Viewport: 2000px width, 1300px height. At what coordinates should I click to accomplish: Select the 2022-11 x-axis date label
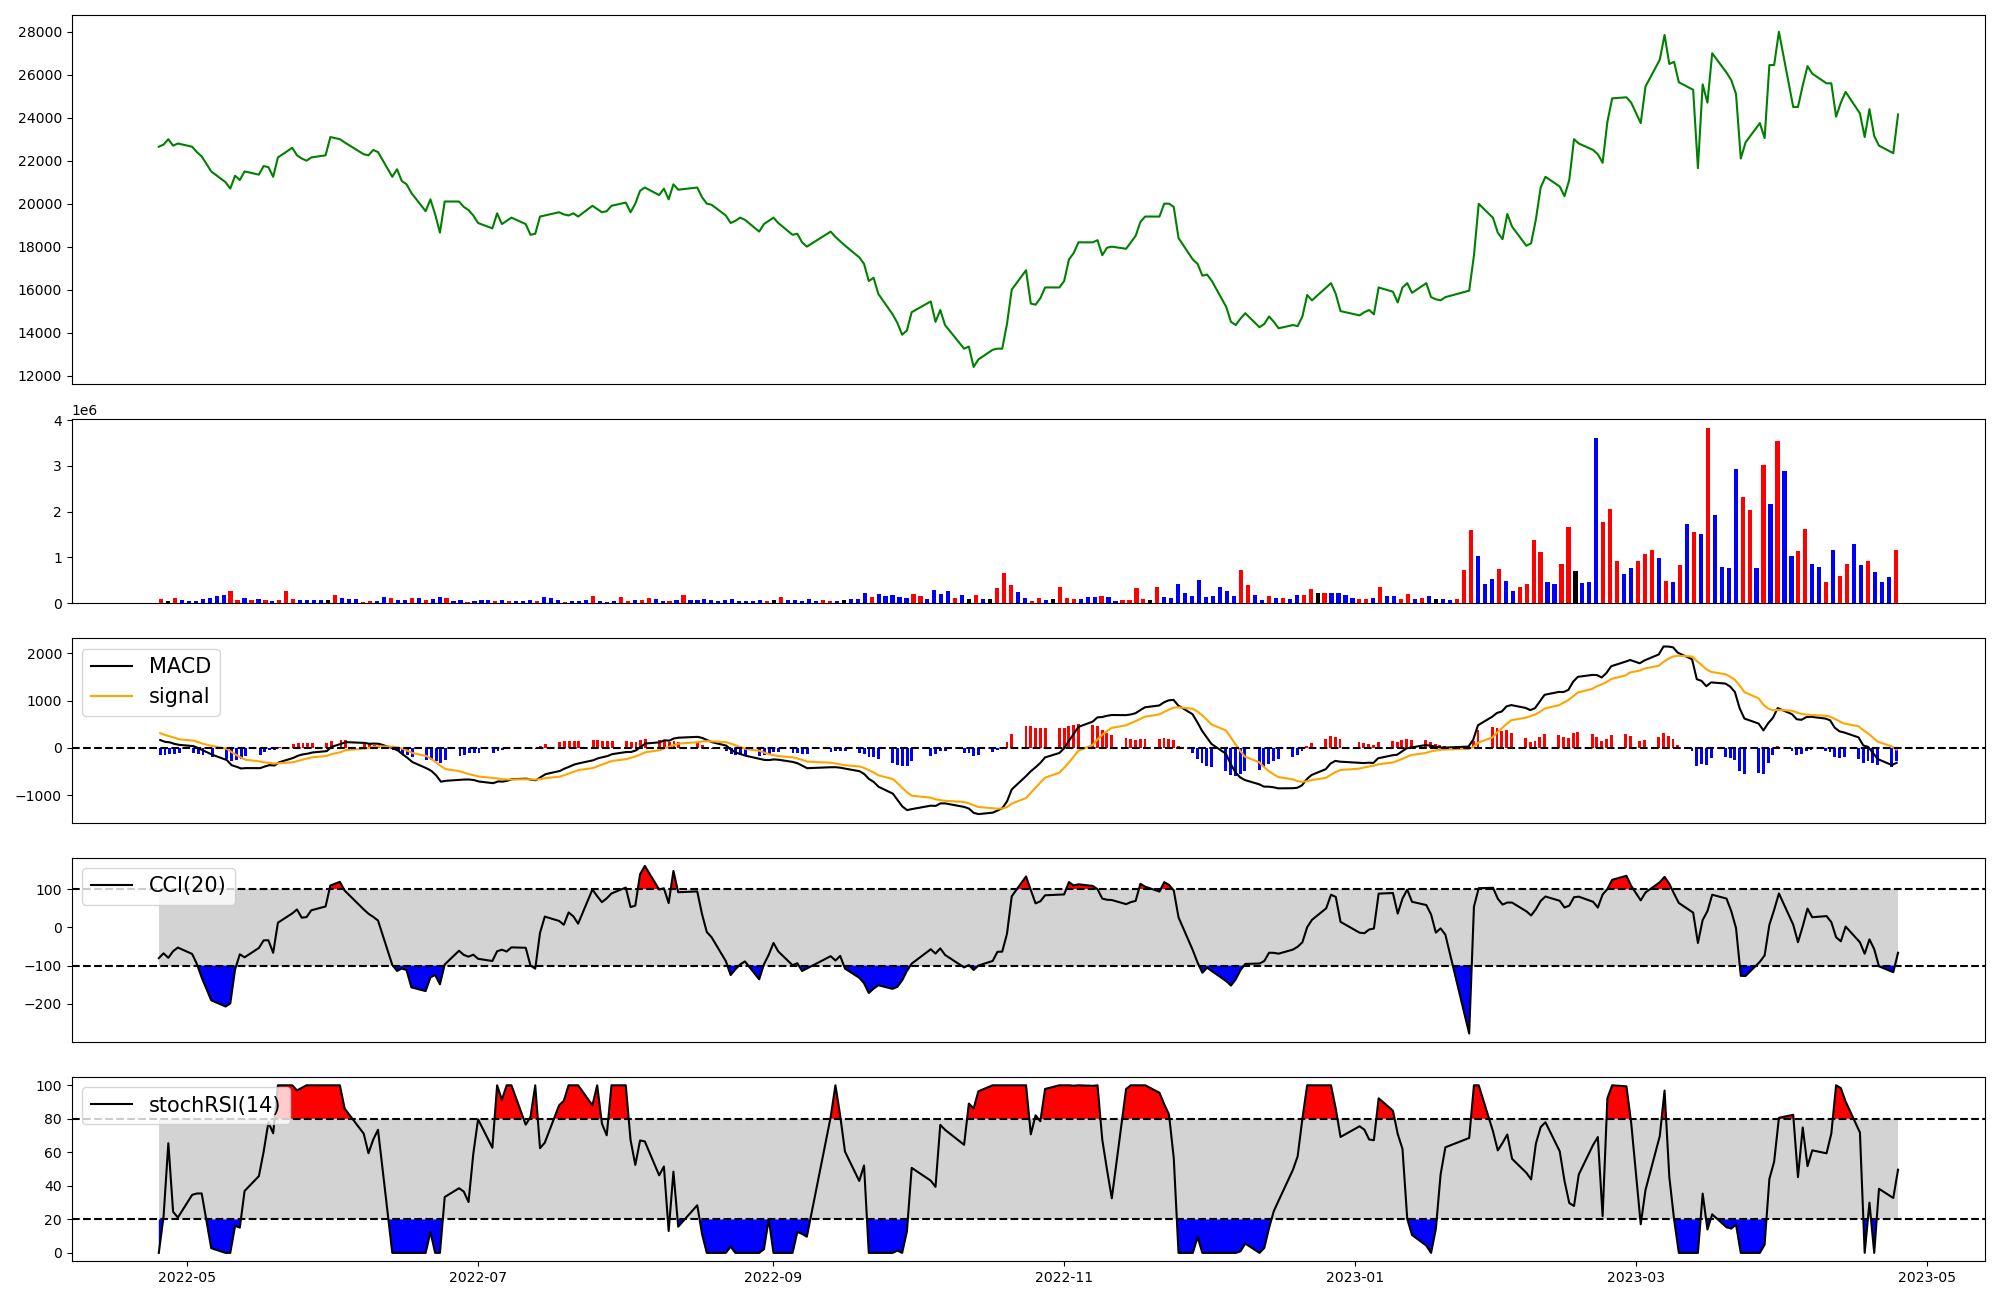1064,1277
